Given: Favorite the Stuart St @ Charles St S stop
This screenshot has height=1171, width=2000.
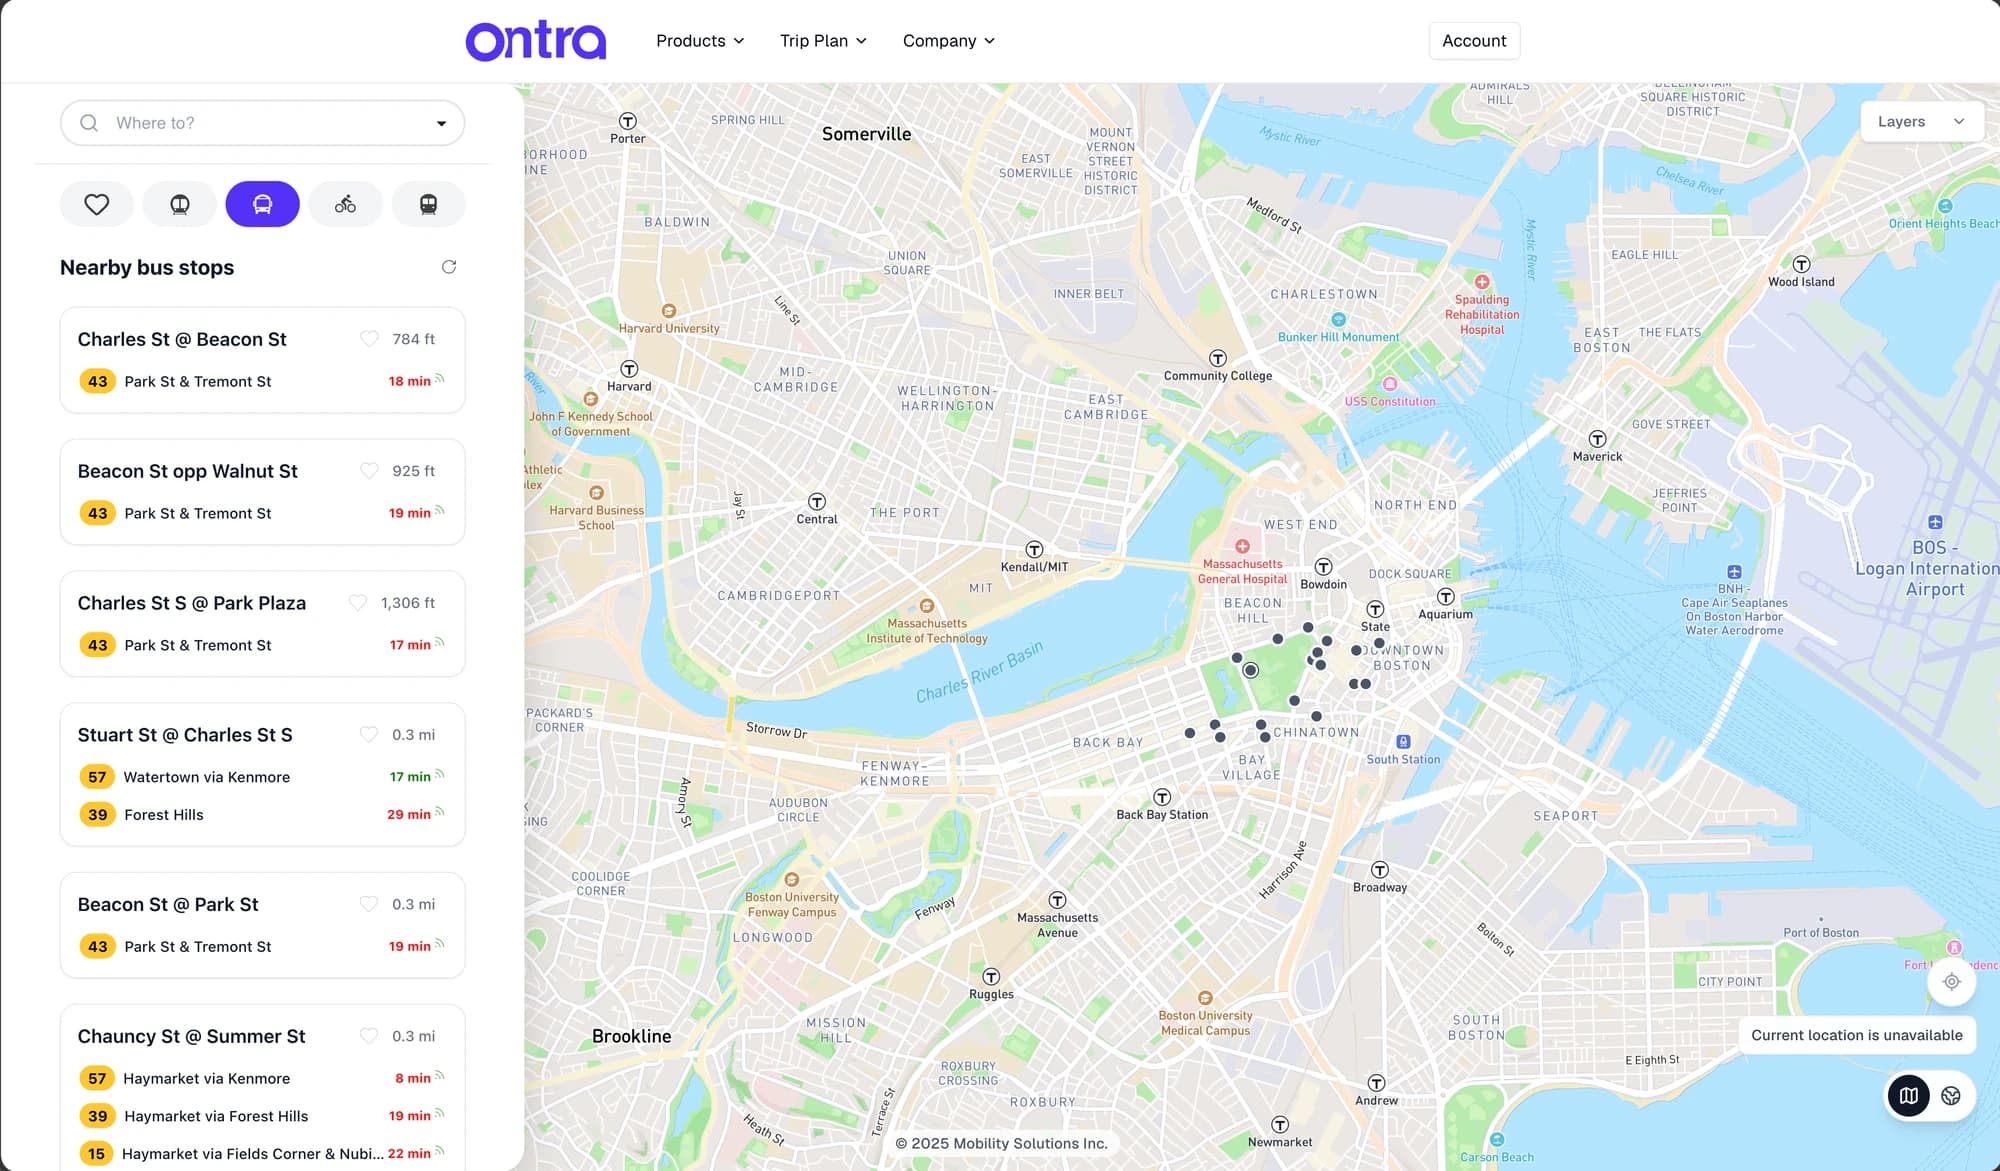Looking at the screenshot, I should pyautogui.click(x=369, y=735).
